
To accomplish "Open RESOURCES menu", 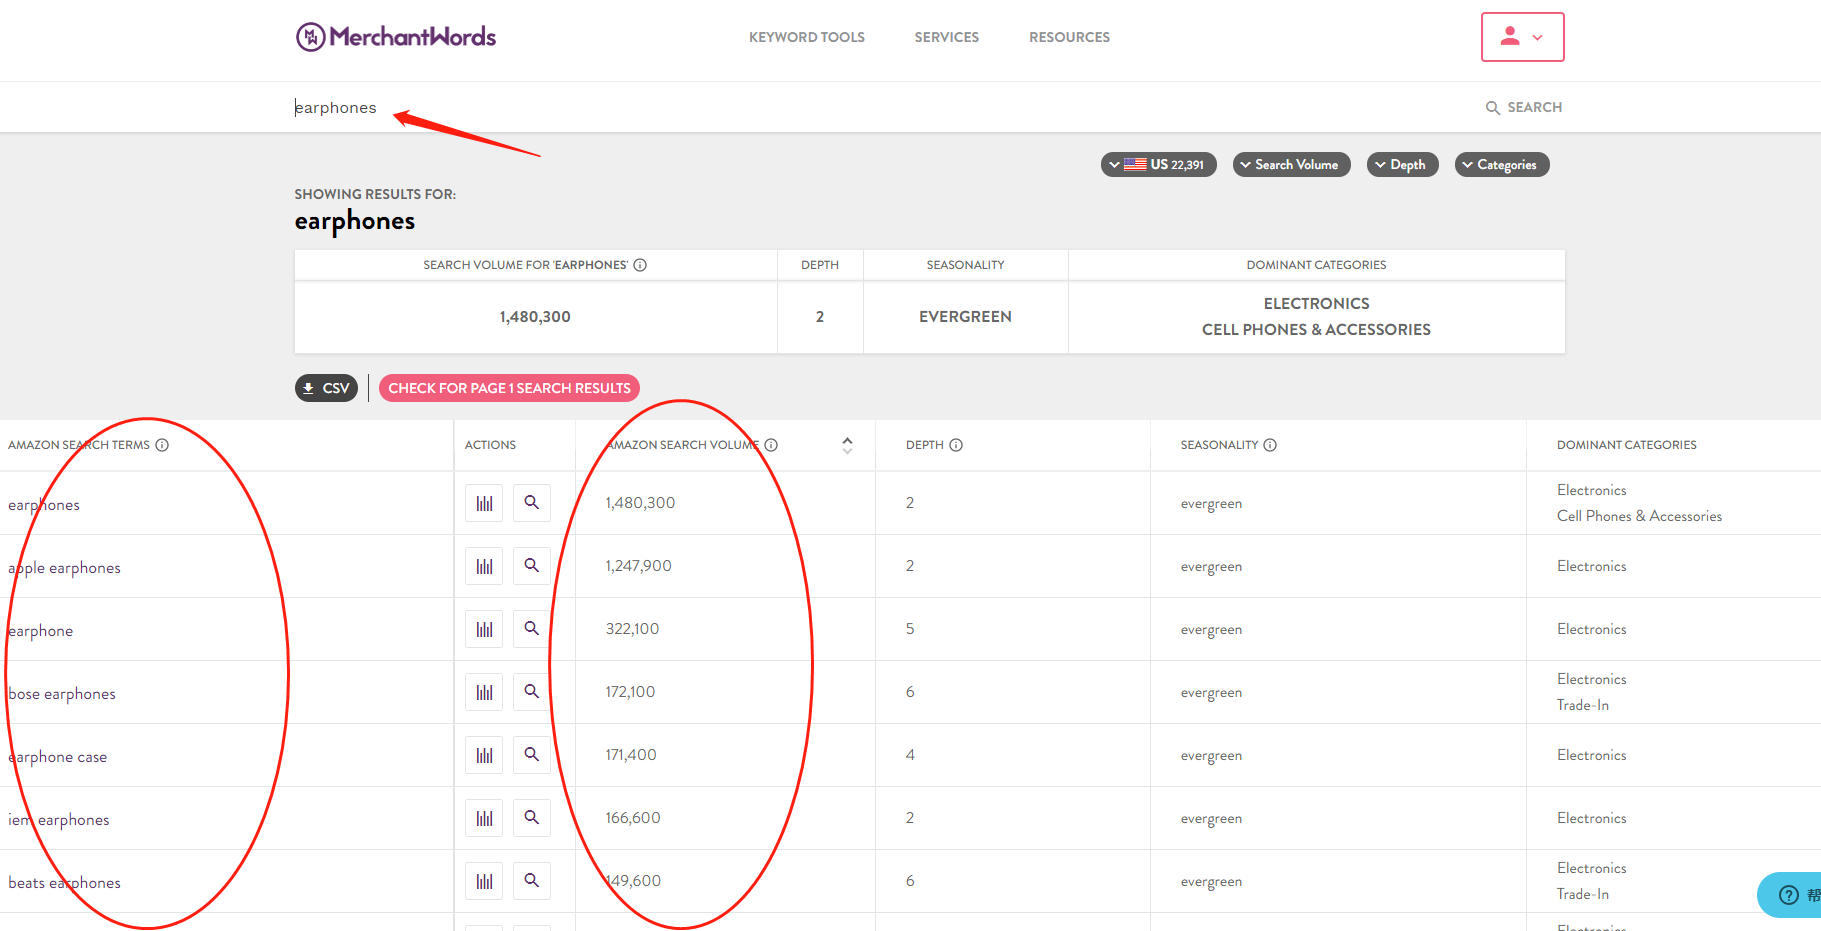I will click(1069, 37).
